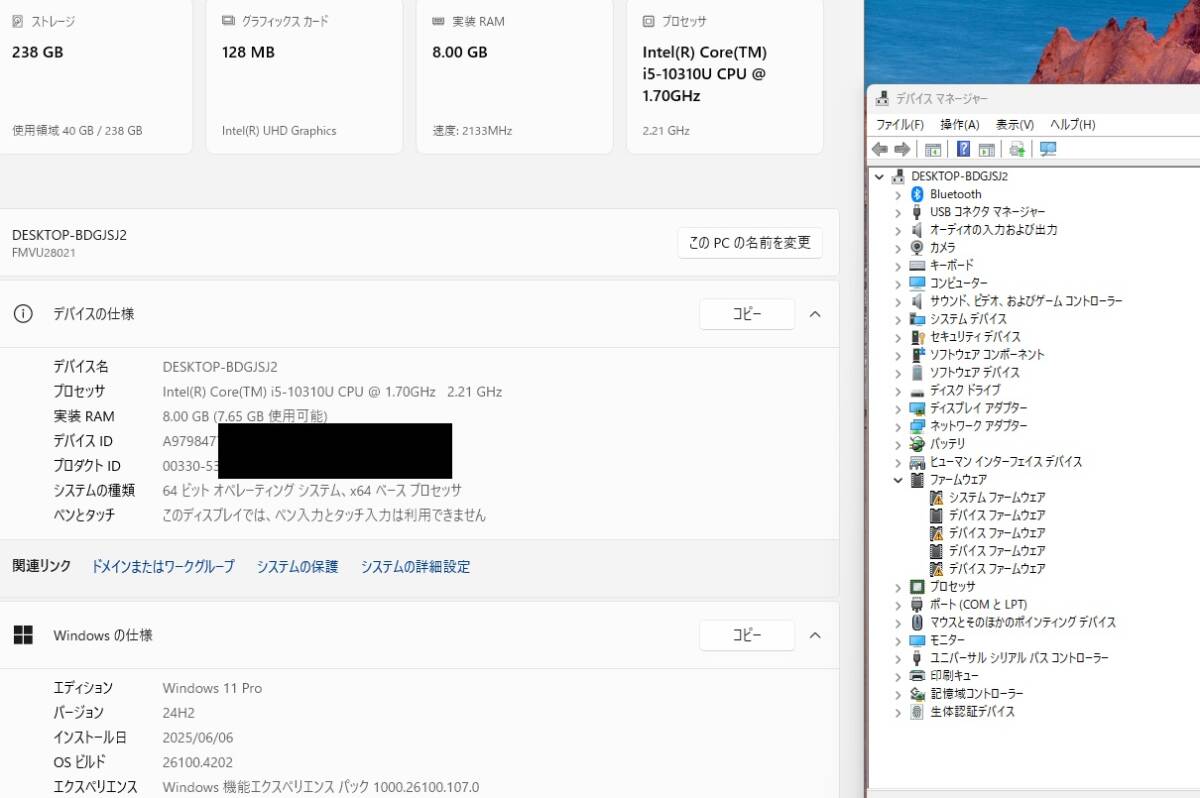The height and width of the screenshot is (798, 1200).
Task: Click the 実装 RAM 8.00 GB card
Action: pos(514,76)
